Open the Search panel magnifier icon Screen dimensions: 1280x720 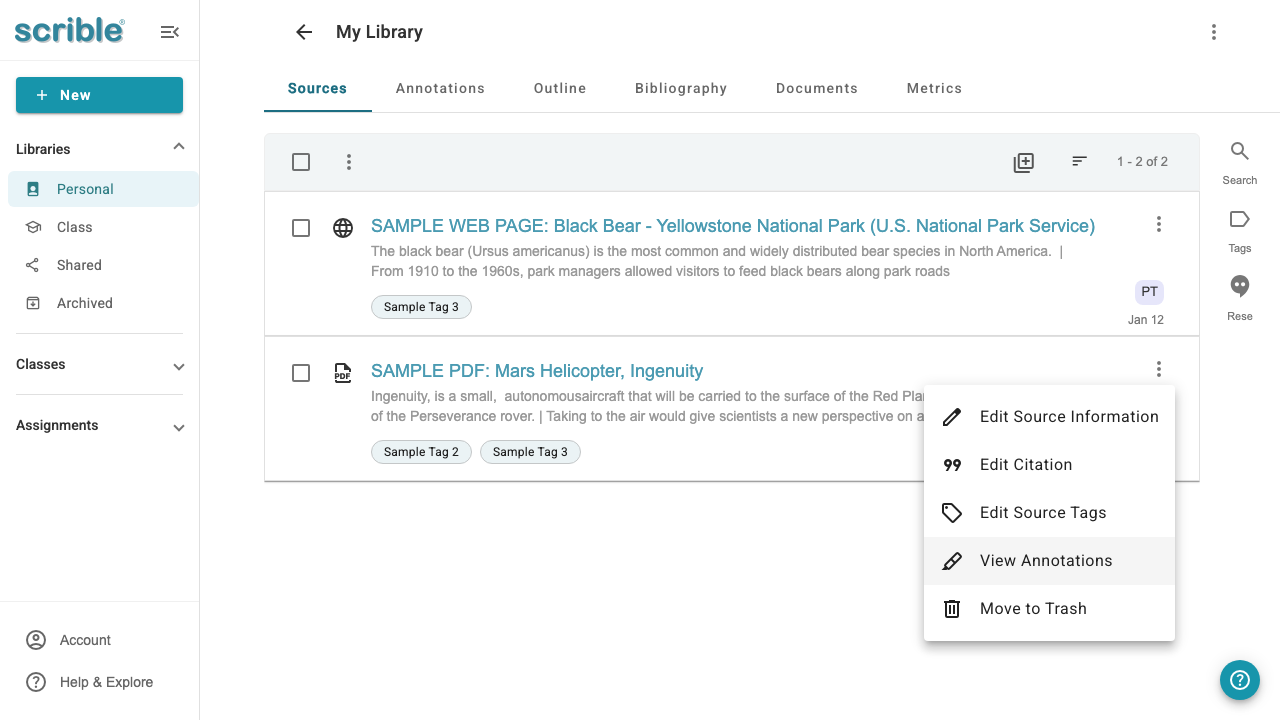pos(1240,151)
